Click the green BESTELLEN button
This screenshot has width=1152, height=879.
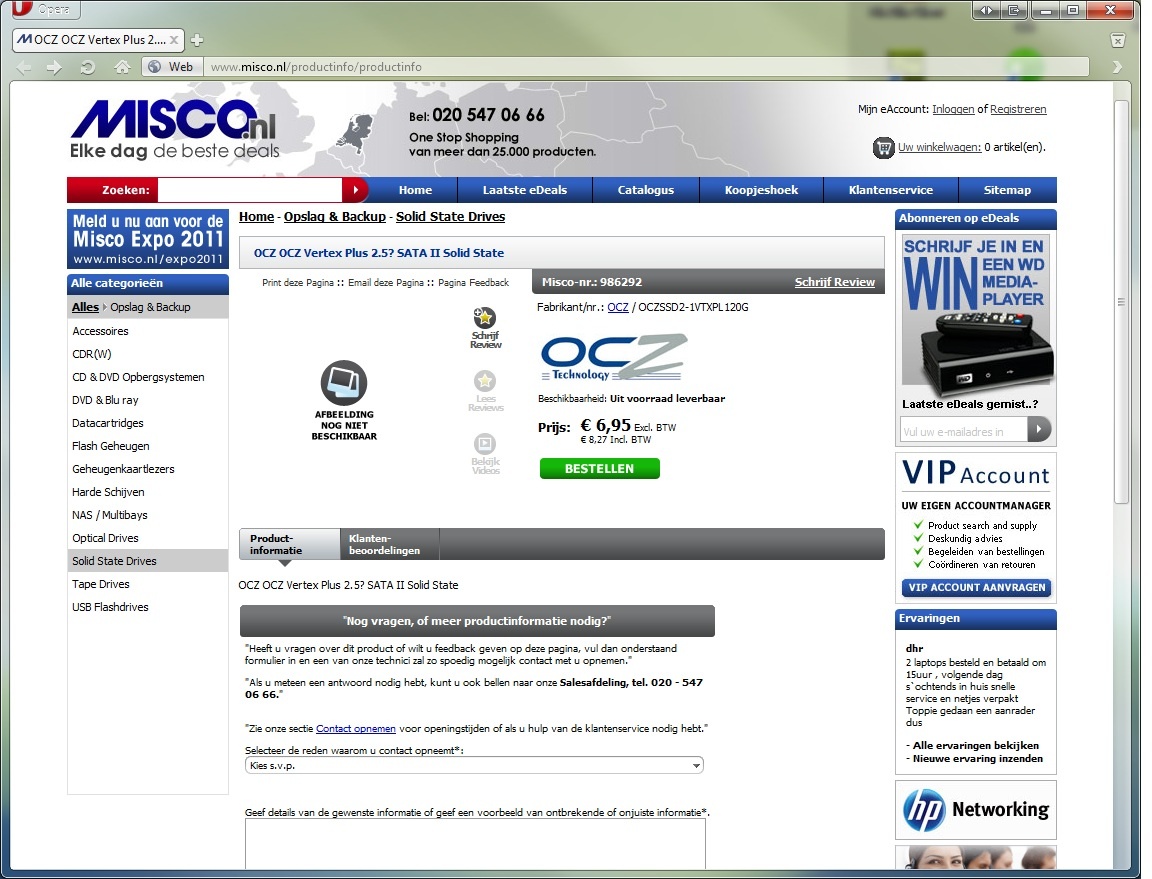(600, 469)
